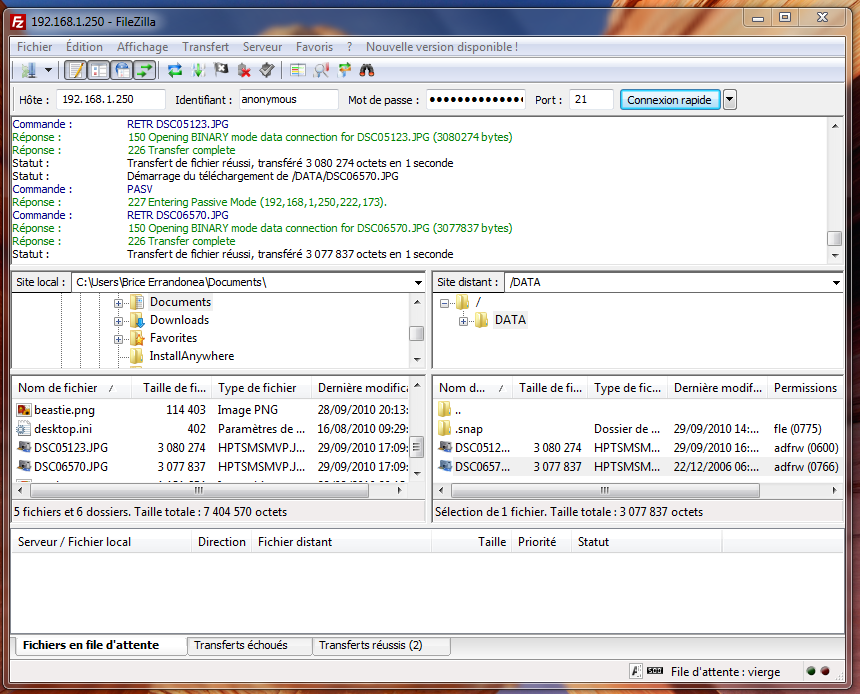Toggle the message log display
This screenshot has height=694, width=860.
[x=75, y=70]
